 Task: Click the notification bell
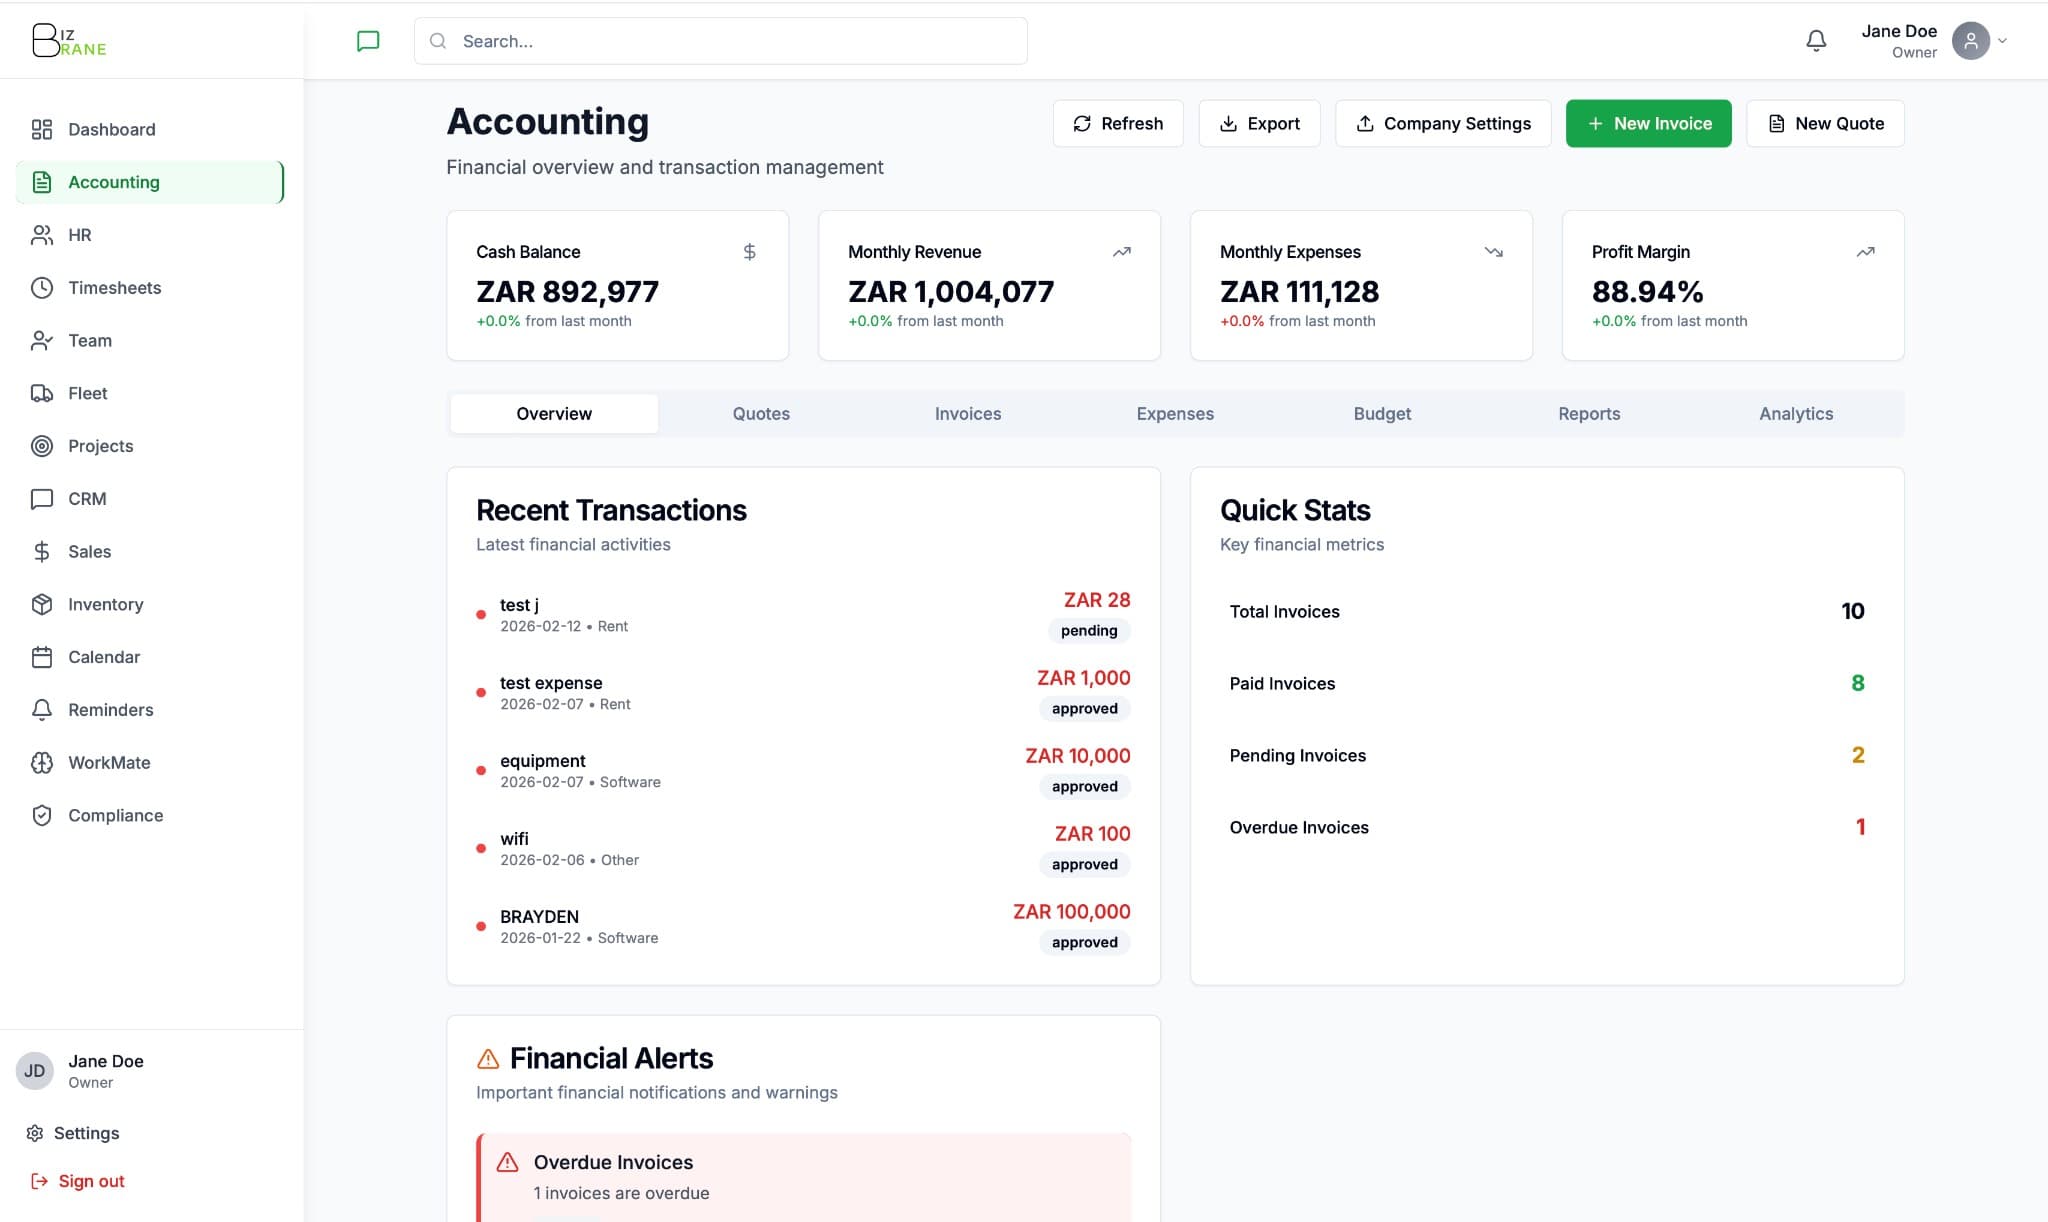[x=1816, y=40]
